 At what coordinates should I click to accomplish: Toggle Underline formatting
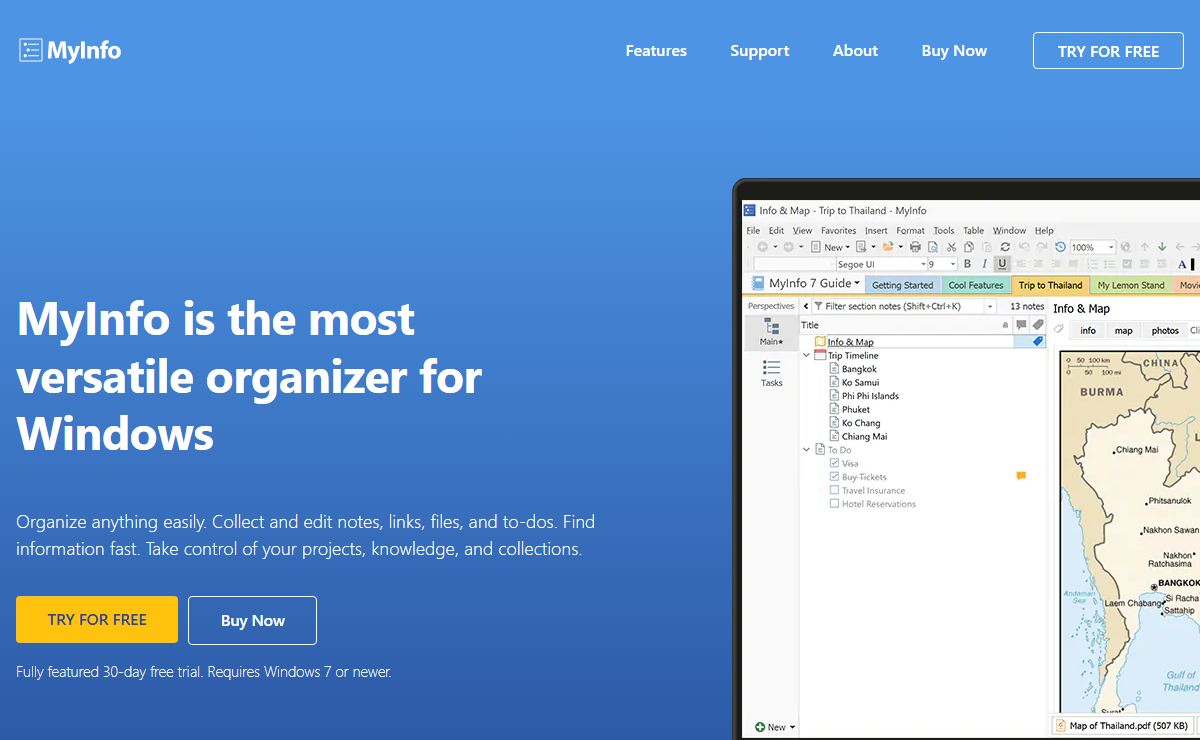(1001, 265)
